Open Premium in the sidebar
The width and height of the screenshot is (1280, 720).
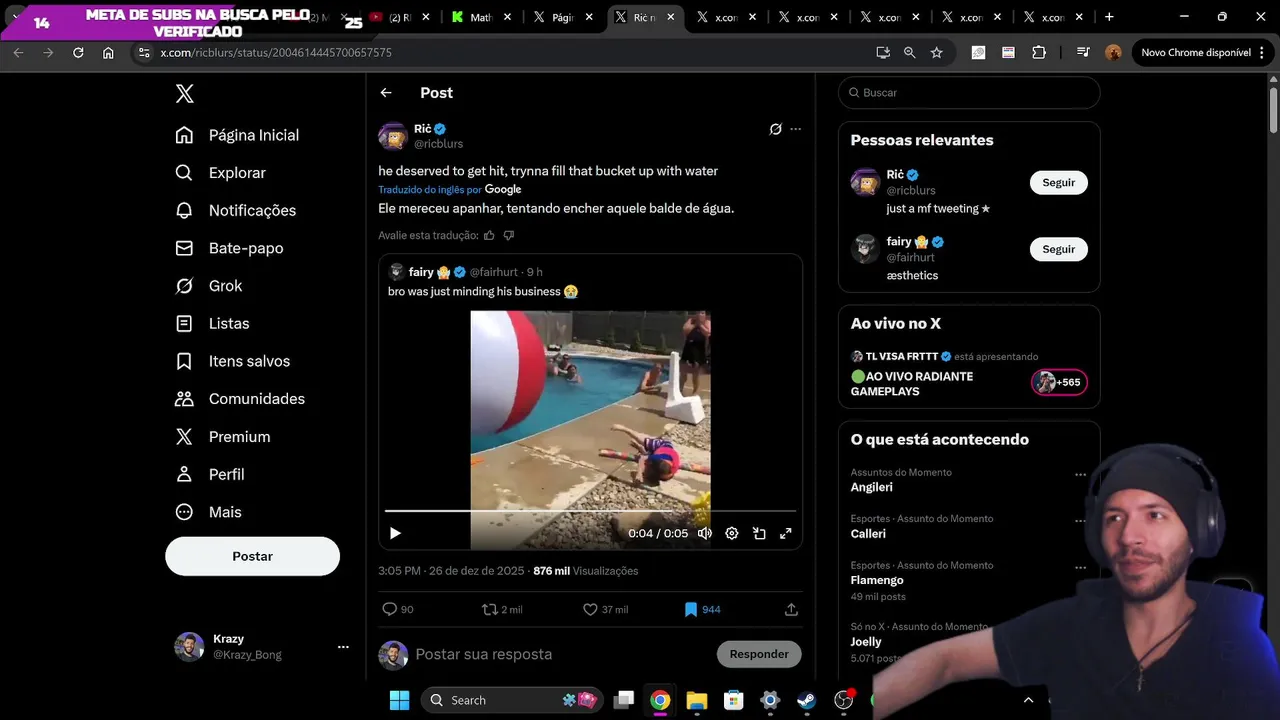click(223, 437)
